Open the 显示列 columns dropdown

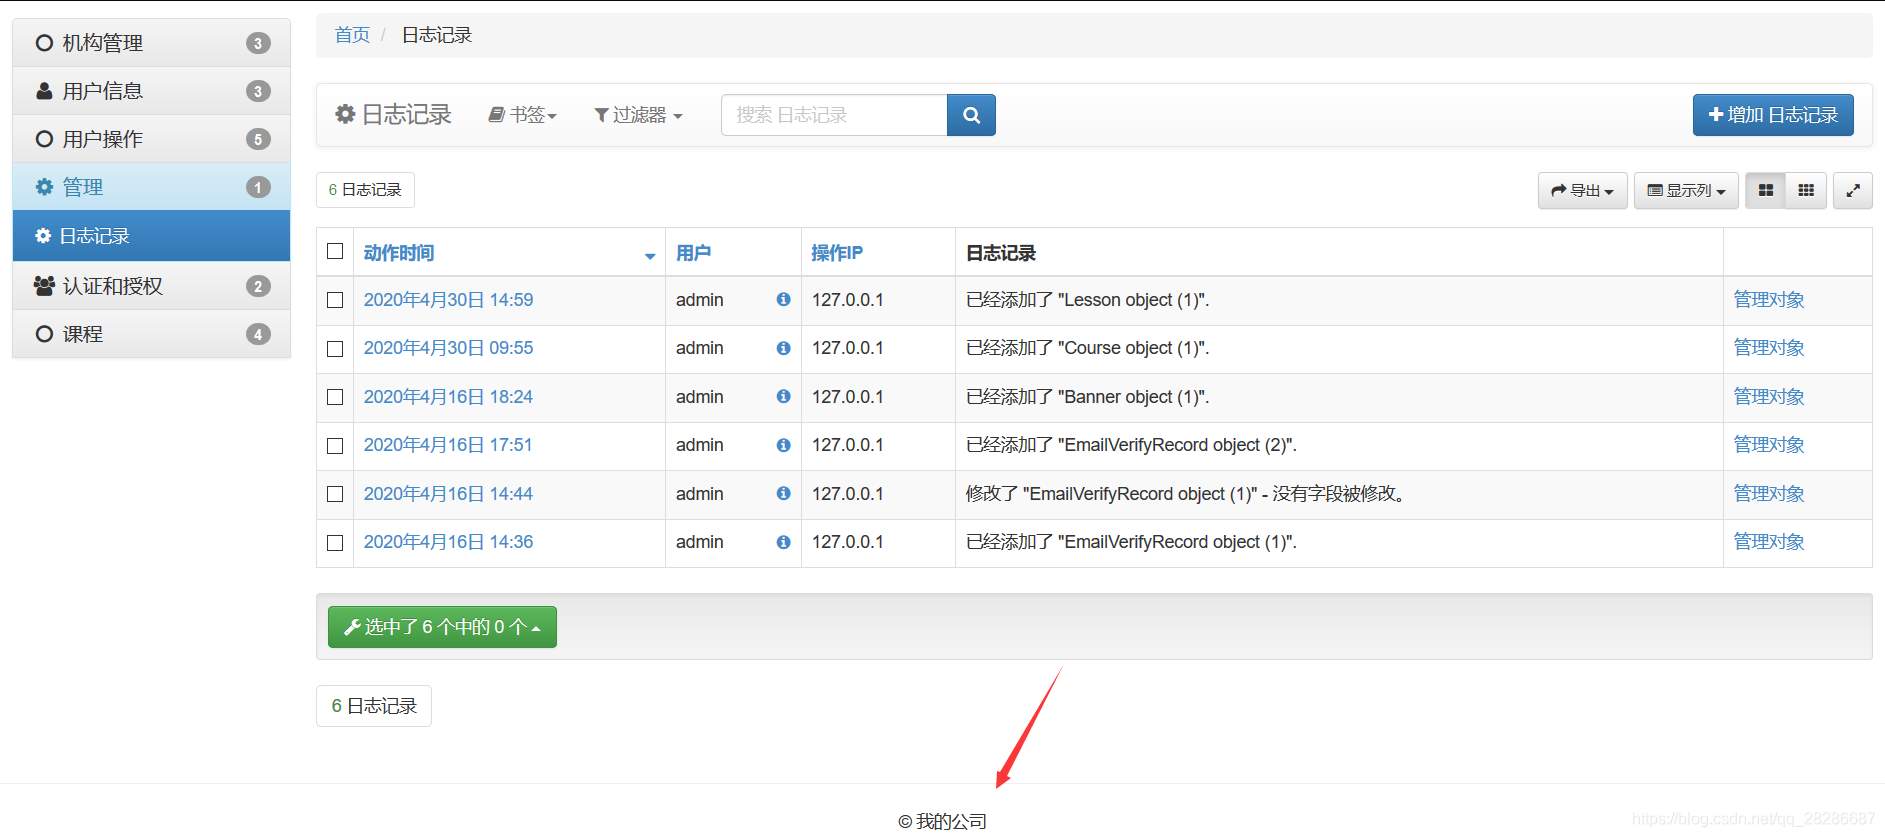(x=1686, y=190)
